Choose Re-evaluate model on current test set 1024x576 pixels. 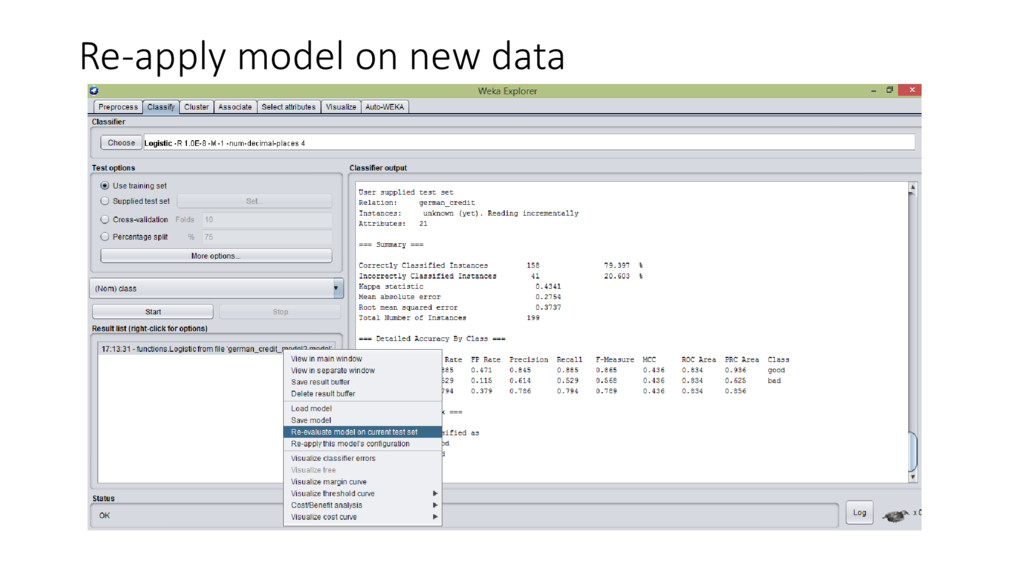coord(355,432)
